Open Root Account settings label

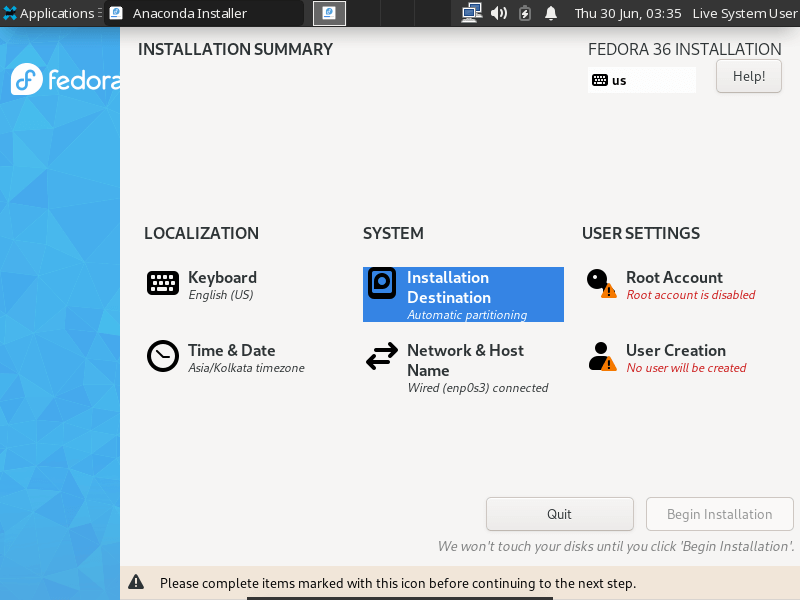coord(674,278)
